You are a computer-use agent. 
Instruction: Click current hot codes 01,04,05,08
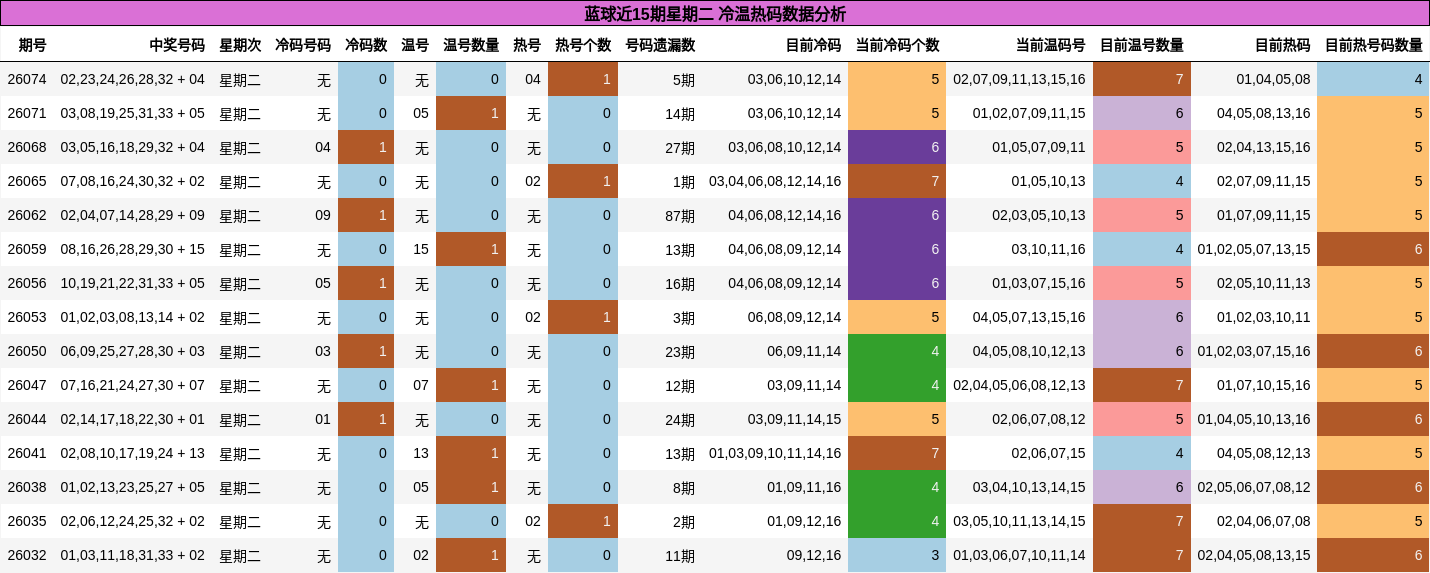(x=1273, y=79)
